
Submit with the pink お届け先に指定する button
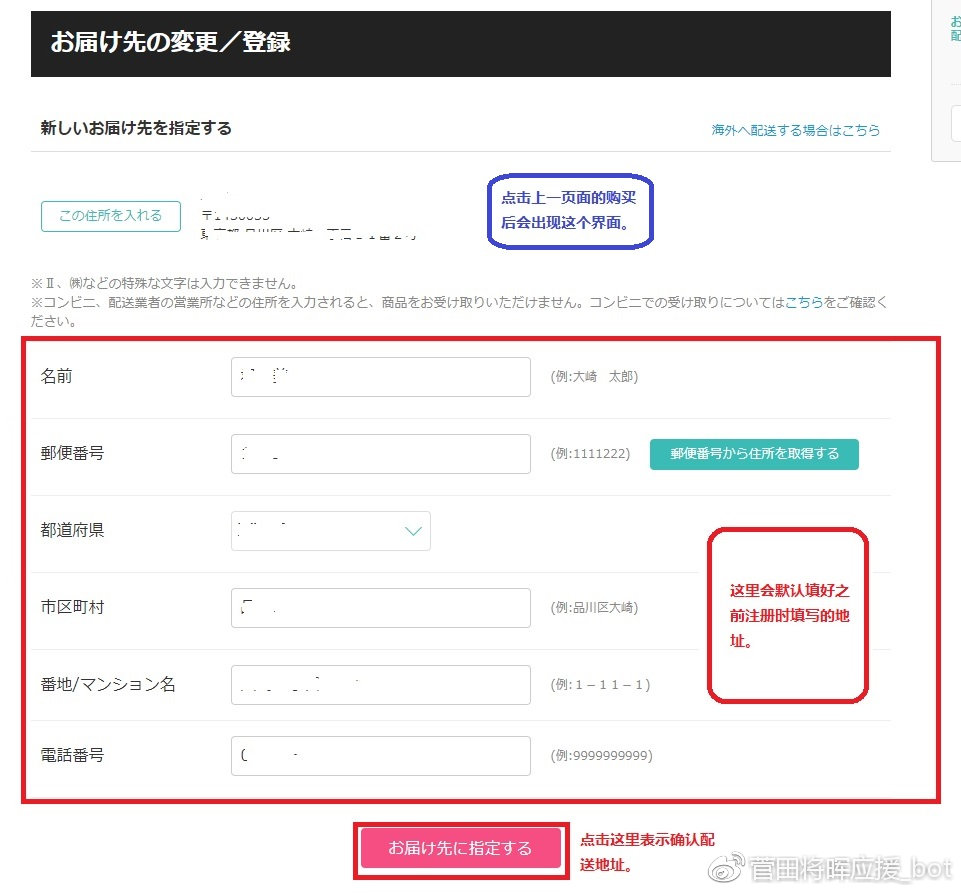(x=460, y=848)
